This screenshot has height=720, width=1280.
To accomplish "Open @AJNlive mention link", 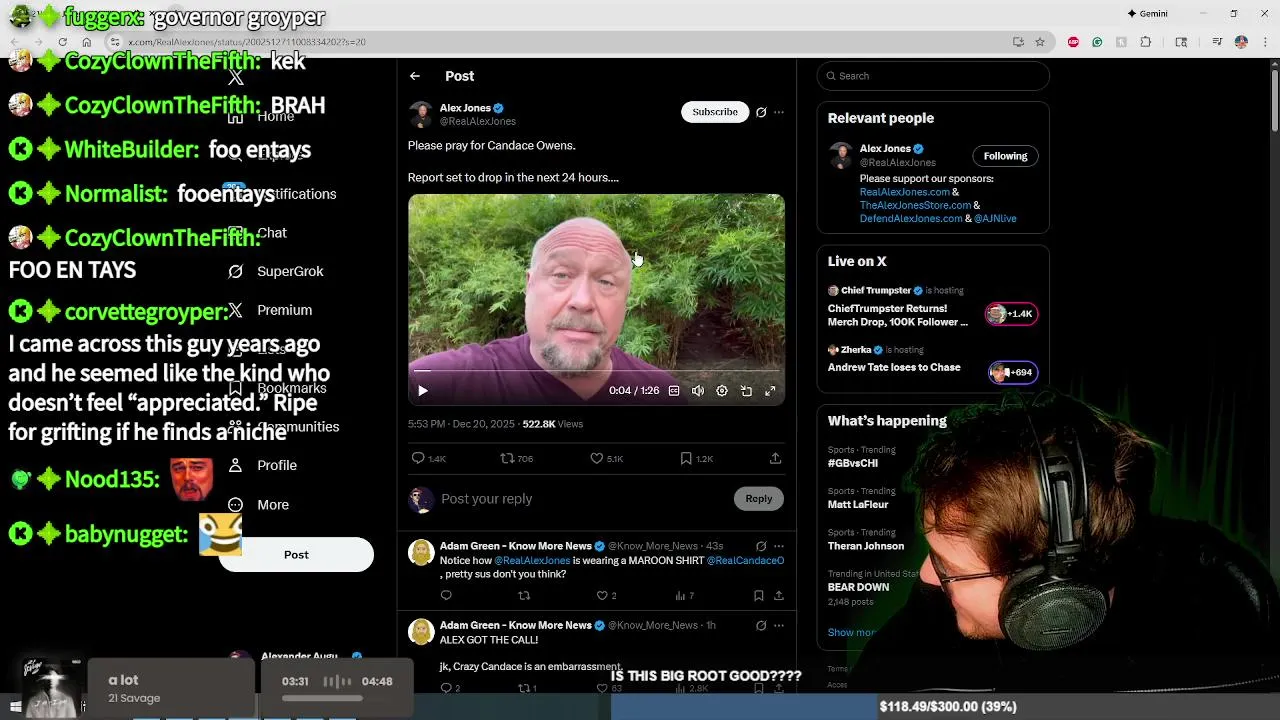I will coord(995,218).
